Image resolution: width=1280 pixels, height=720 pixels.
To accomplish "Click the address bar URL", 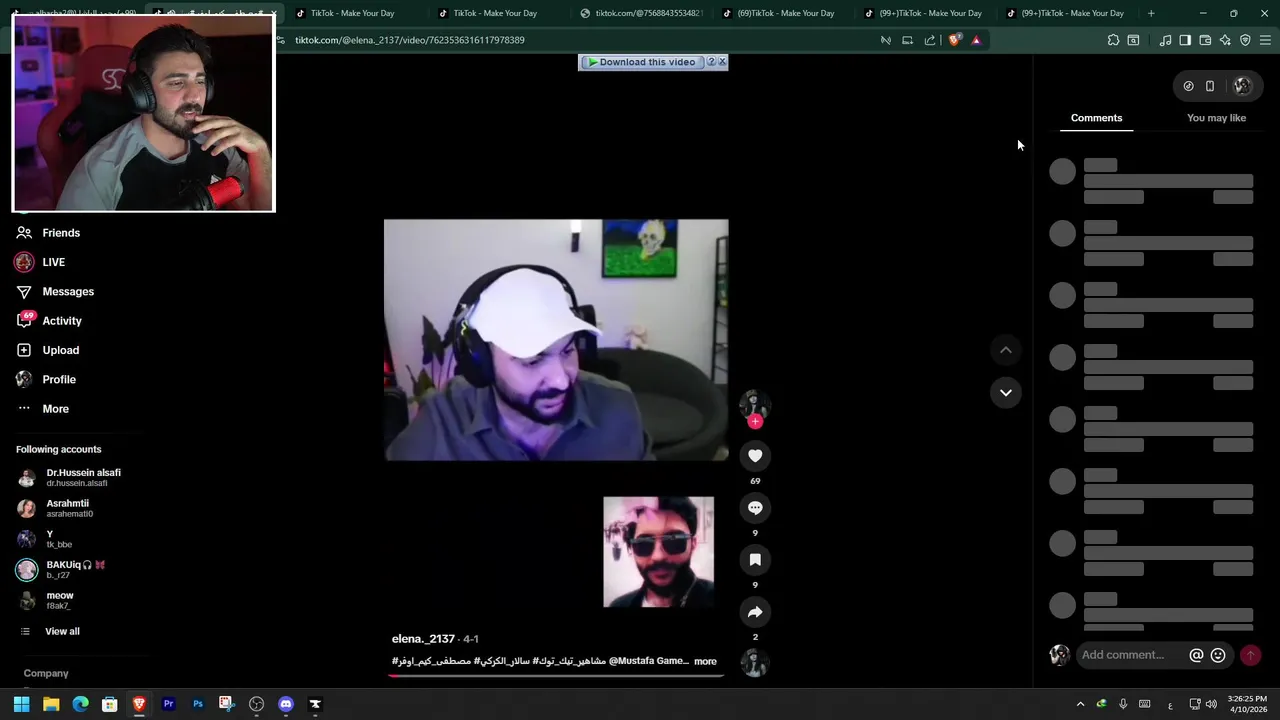I will pos(410,40).
